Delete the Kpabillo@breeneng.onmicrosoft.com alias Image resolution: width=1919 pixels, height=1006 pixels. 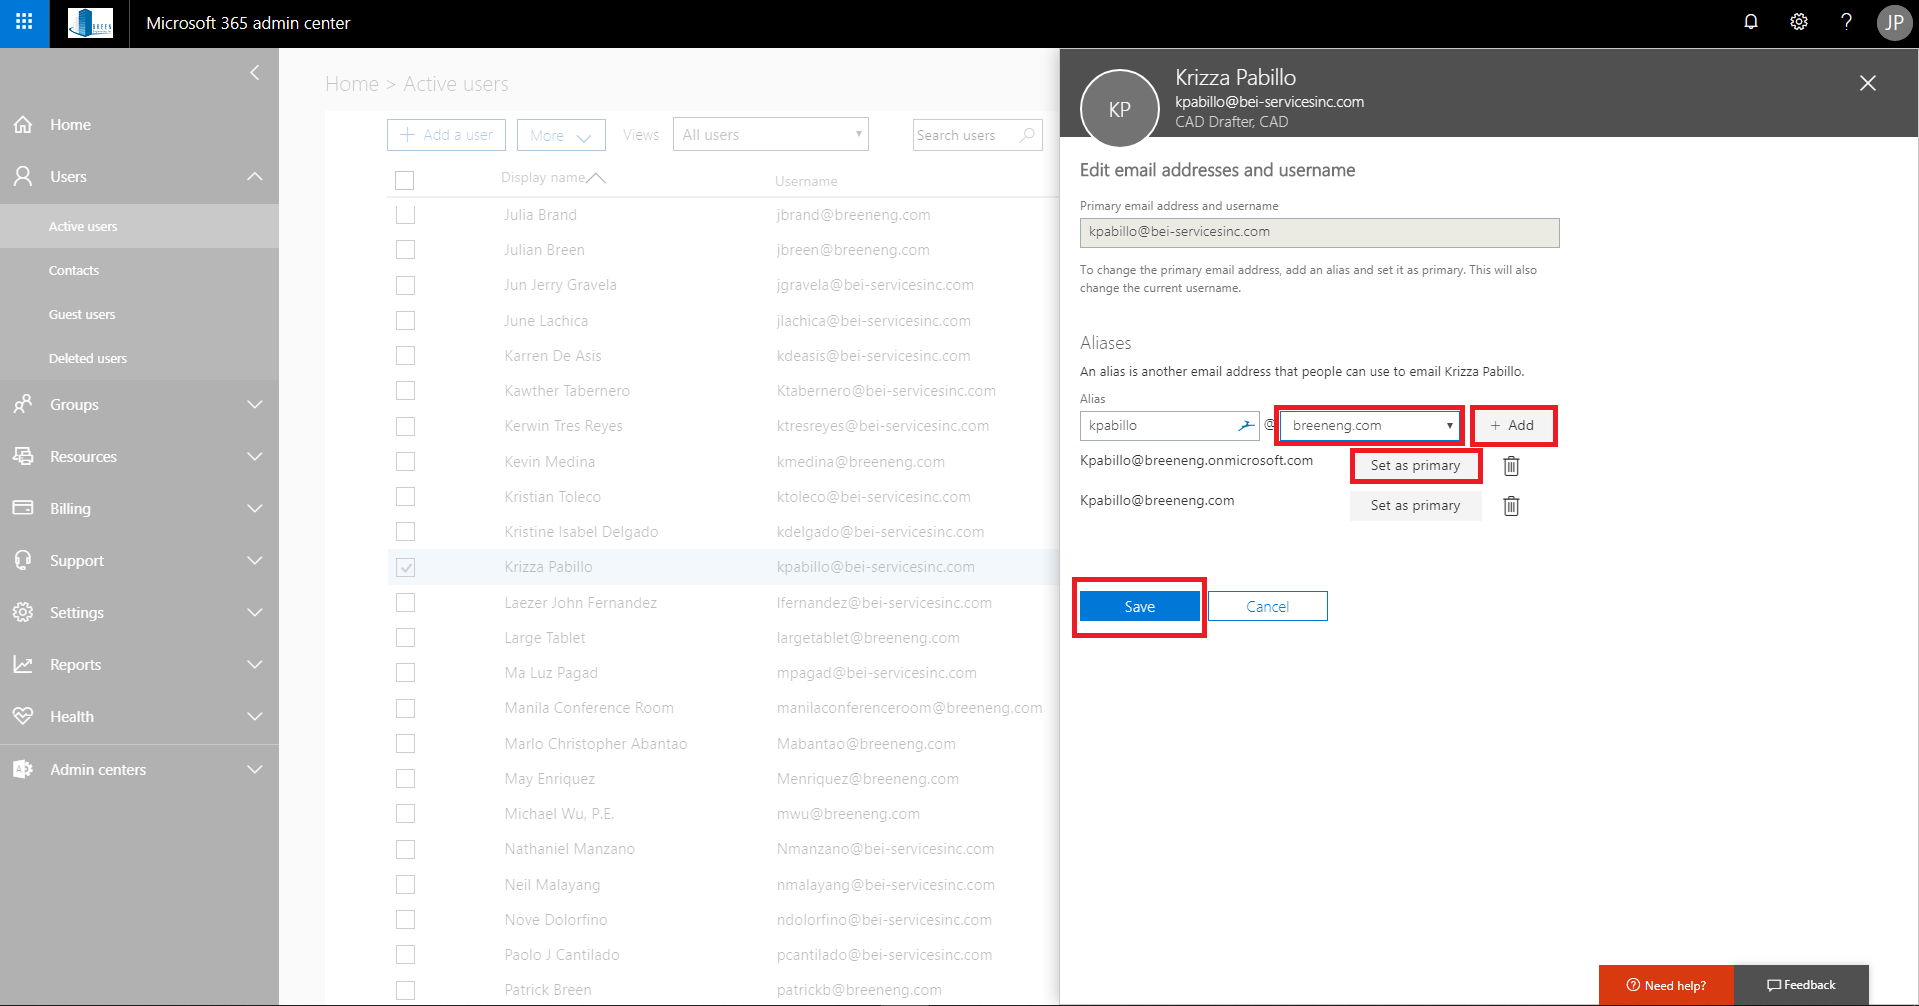[x=1511, y=466]
